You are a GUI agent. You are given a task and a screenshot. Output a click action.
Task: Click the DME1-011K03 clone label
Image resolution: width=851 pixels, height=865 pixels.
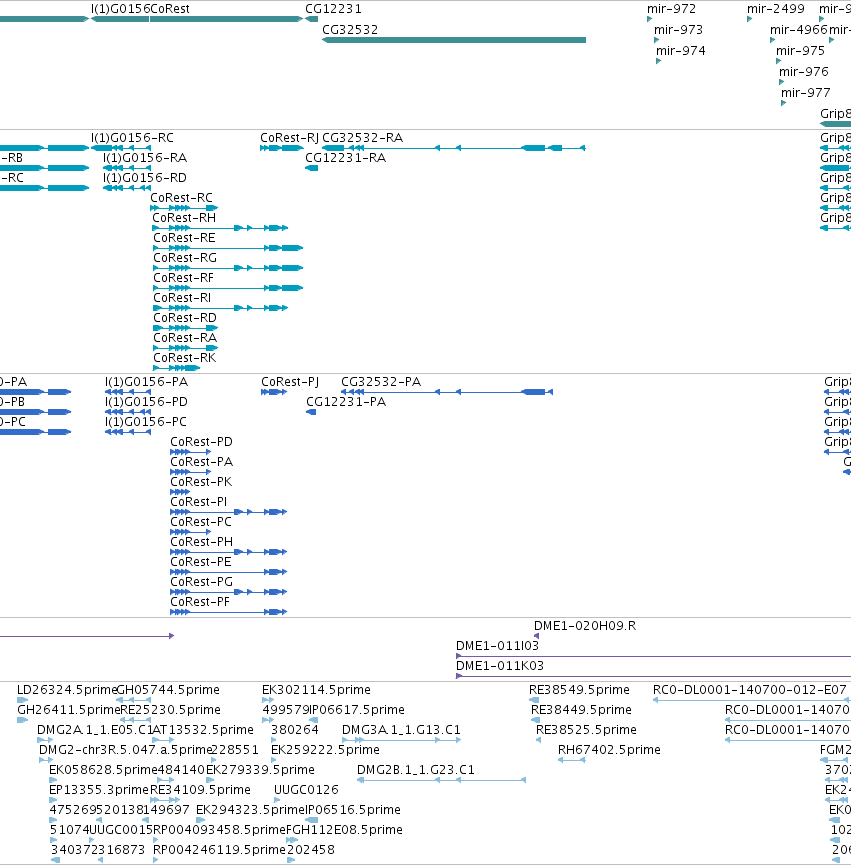500,665
